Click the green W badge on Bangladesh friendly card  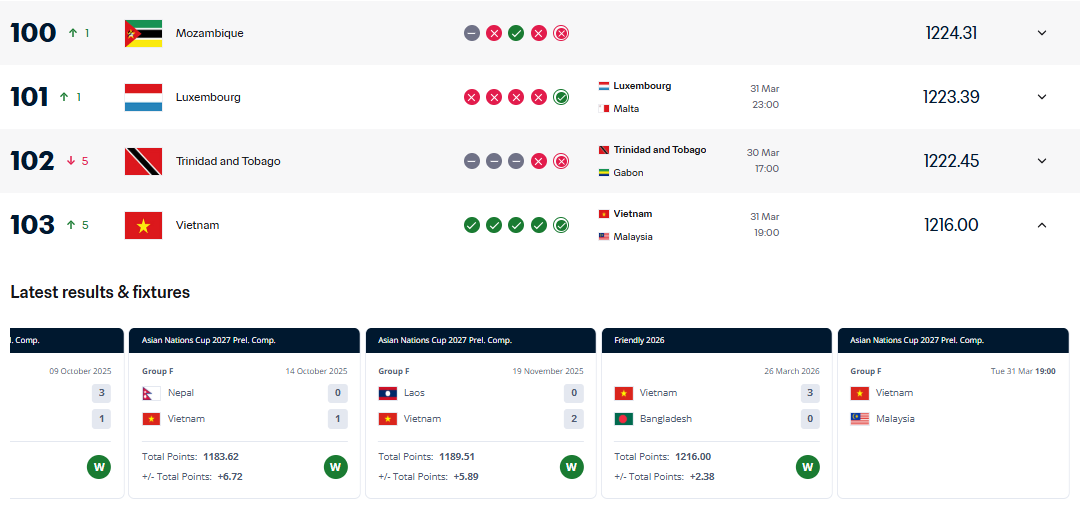(808, 467)
